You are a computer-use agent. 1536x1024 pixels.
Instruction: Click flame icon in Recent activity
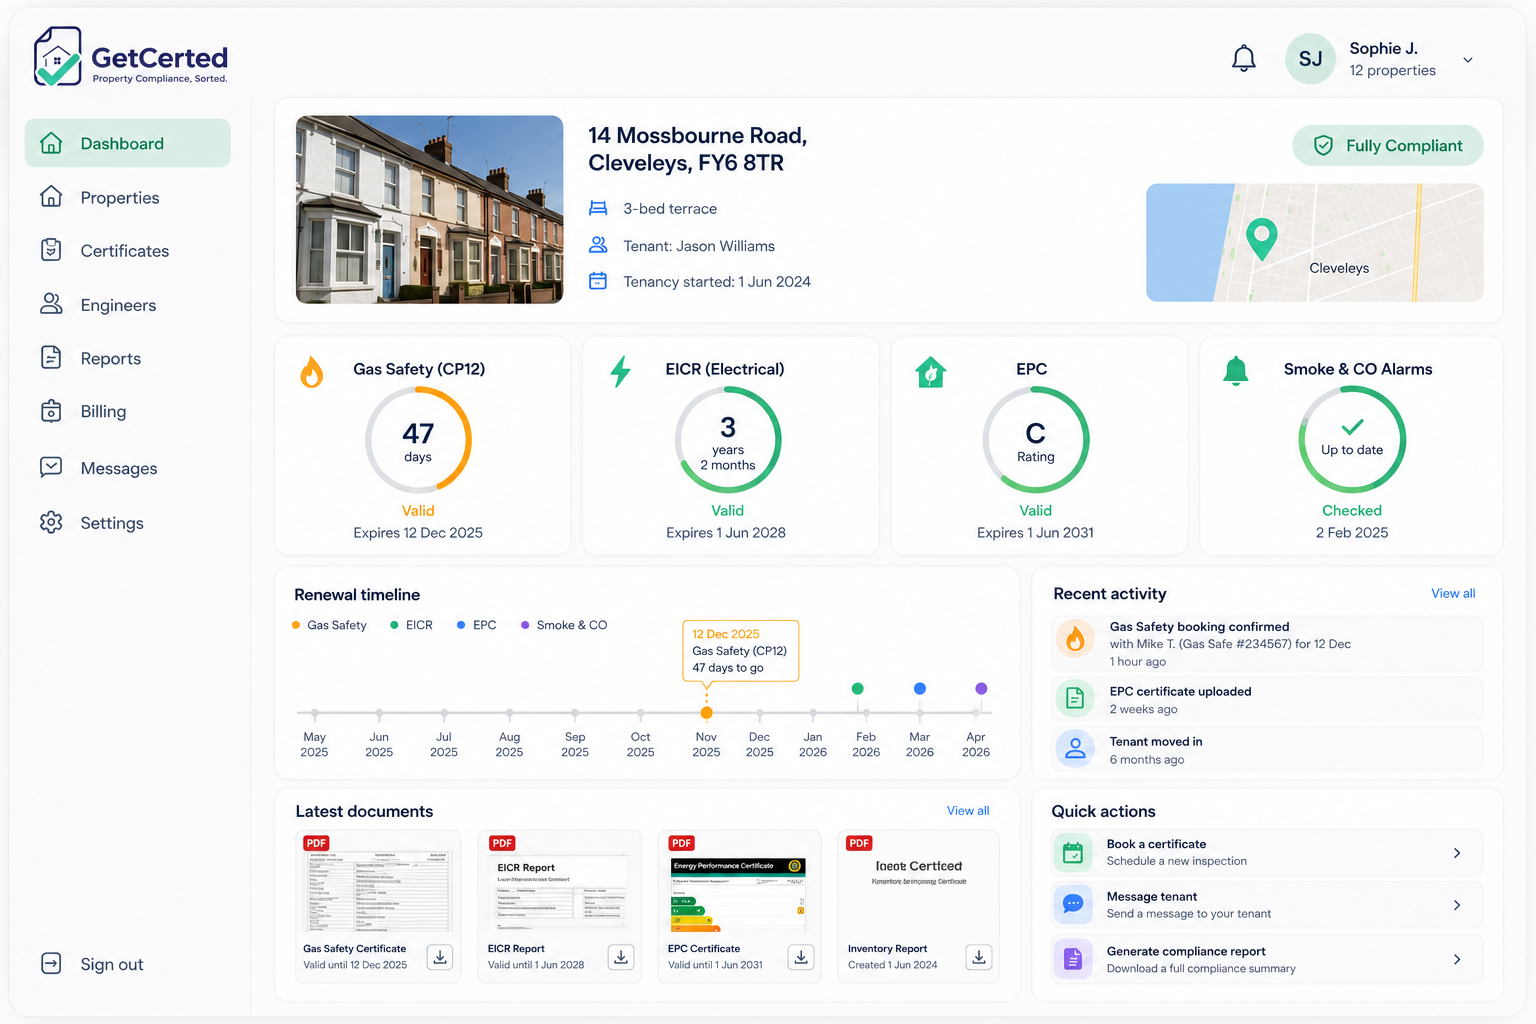[x=1075, y=638]
